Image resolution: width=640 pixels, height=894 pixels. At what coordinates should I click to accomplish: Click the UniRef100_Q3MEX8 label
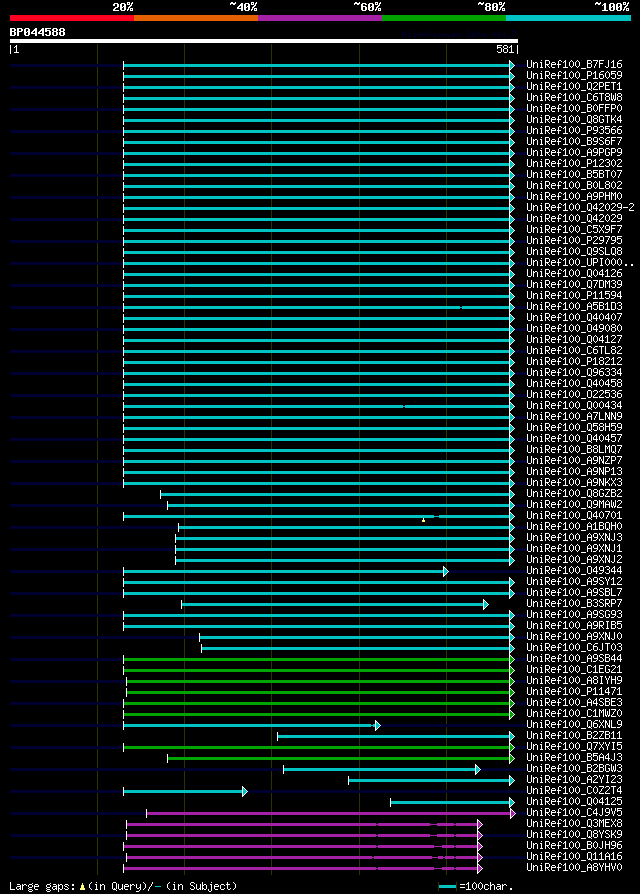click(x=574, y=824)
